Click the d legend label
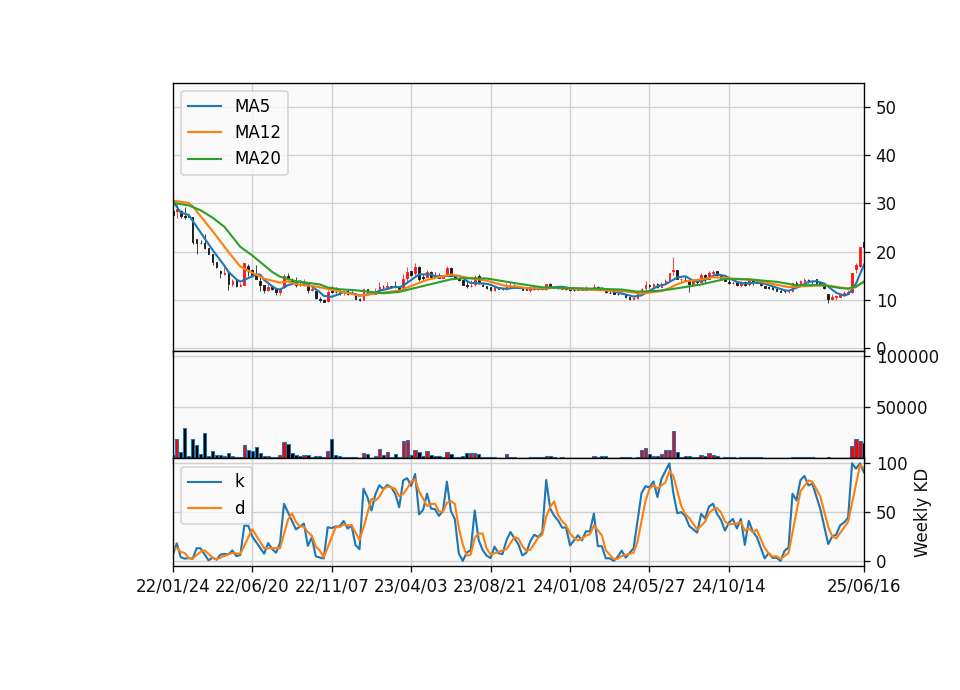The image size is (960, 690). coord(239,508)
